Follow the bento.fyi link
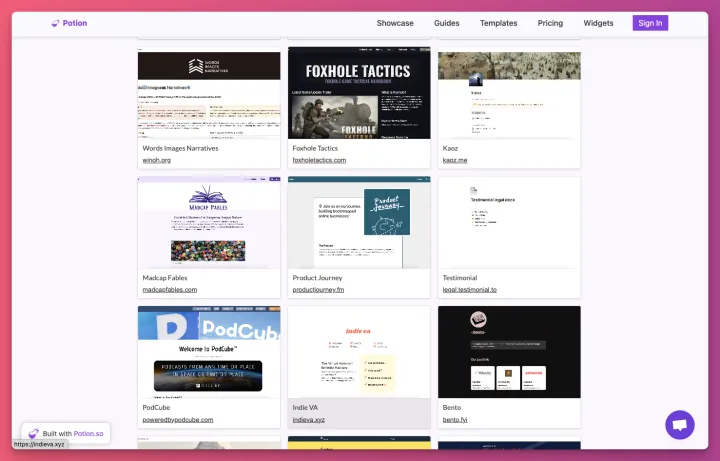 tap(455, 420)
